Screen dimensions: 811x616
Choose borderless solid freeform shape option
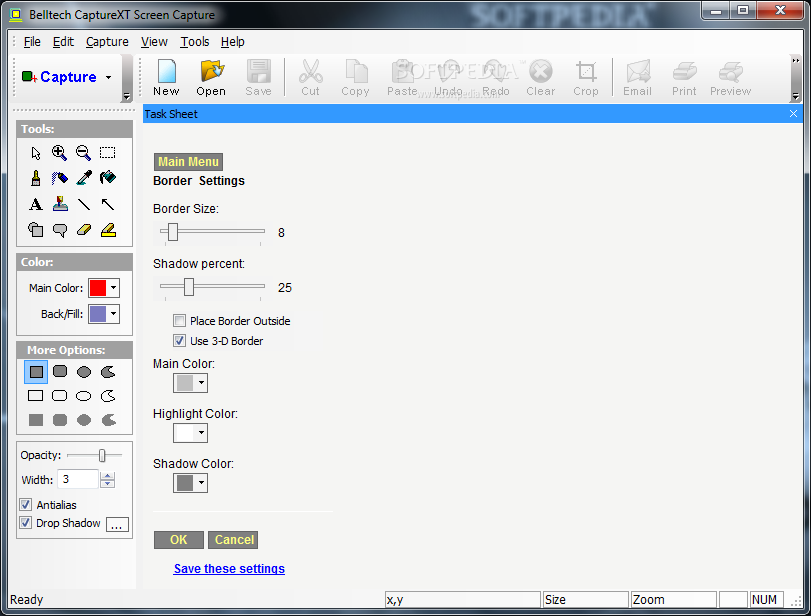108,420
